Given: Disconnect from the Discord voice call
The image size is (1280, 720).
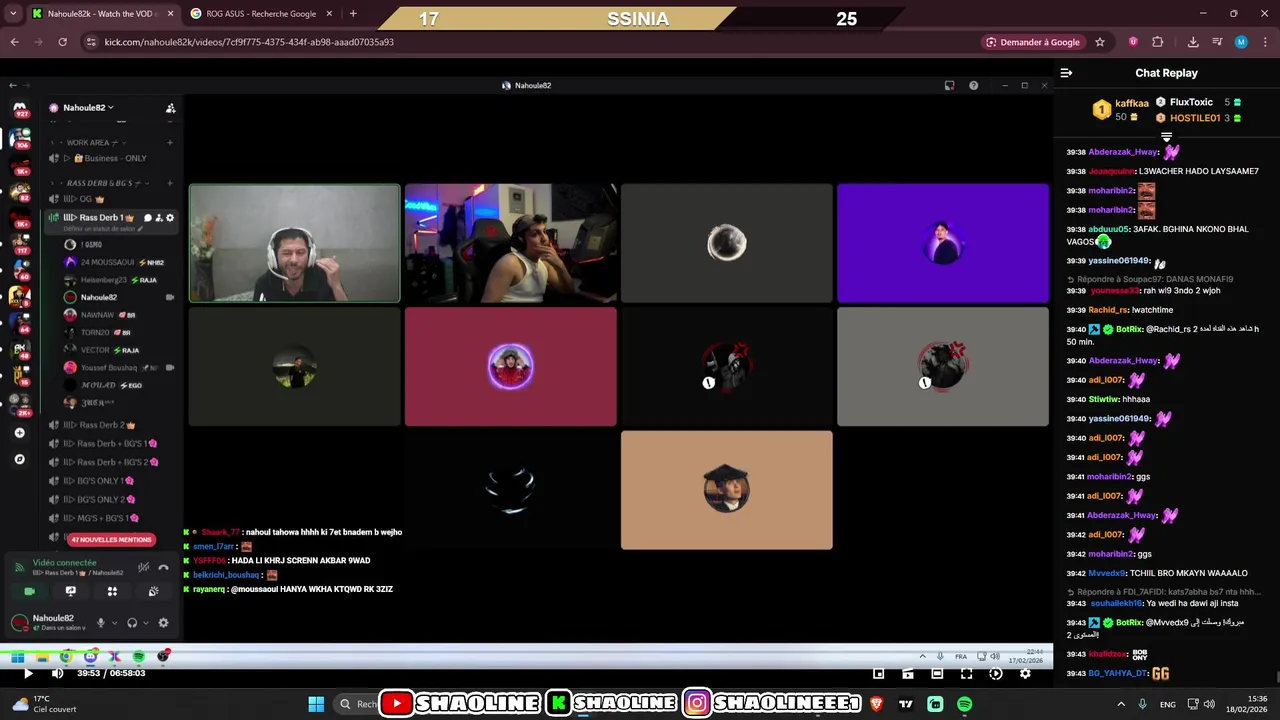Looking at the screenshot, I should pos(163,567).
